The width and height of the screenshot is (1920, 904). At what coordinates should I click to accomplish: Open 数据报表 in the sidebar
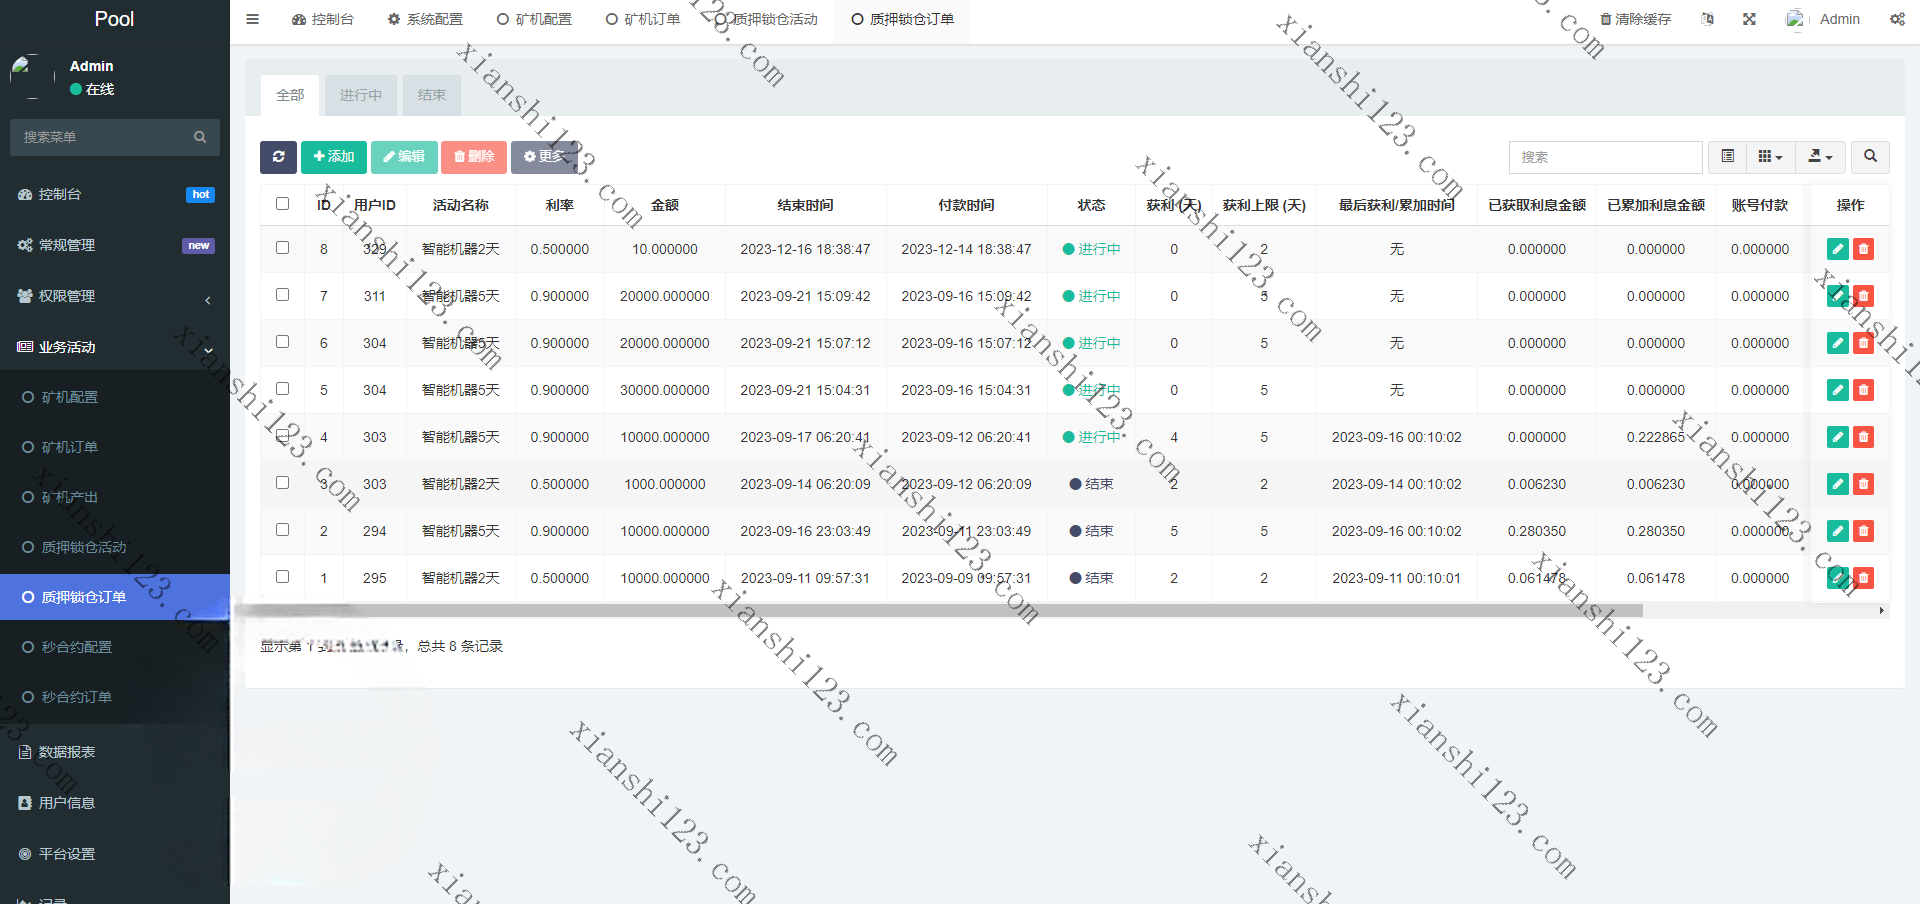click(x=115, y=752)
